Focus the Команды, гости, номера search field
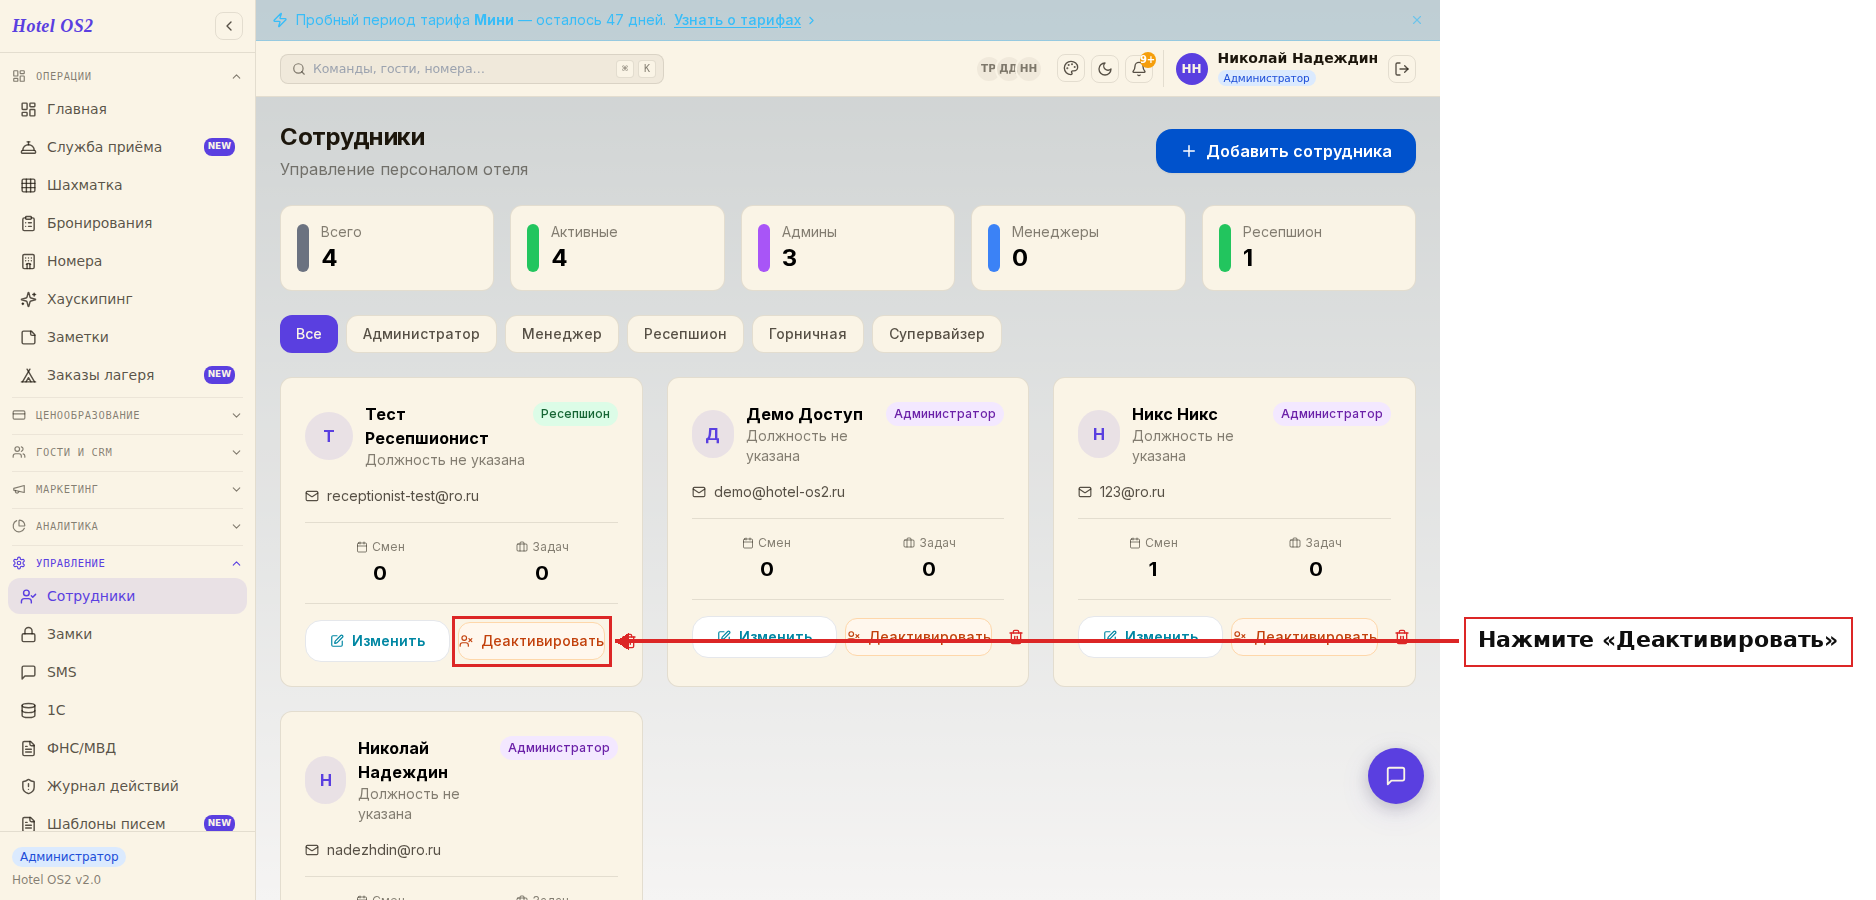 [472, 69]
